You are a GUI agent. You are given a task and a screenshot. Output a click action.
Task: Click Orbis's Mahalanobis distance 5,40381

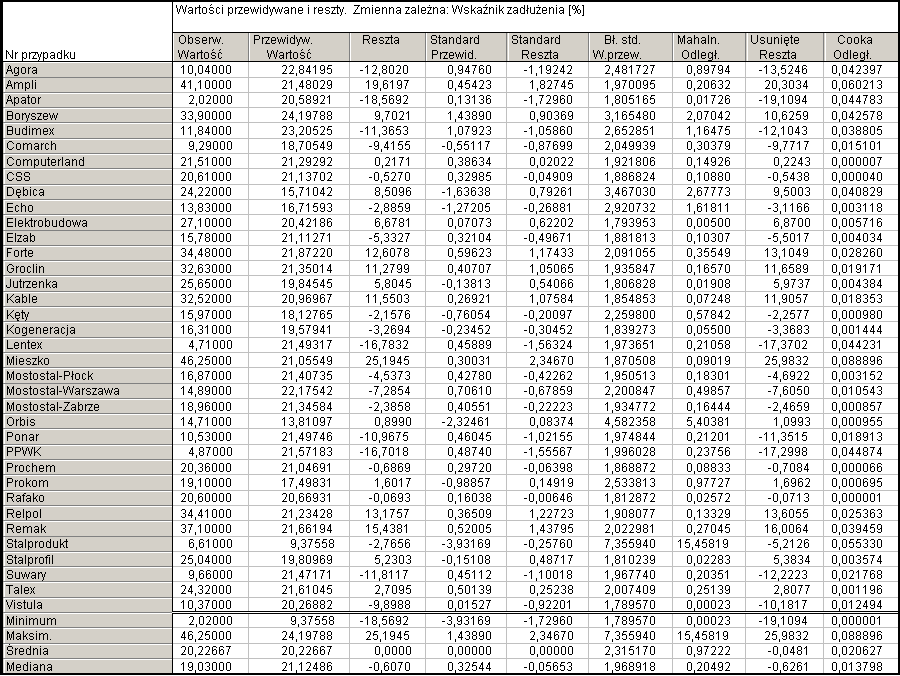point(708,422)
